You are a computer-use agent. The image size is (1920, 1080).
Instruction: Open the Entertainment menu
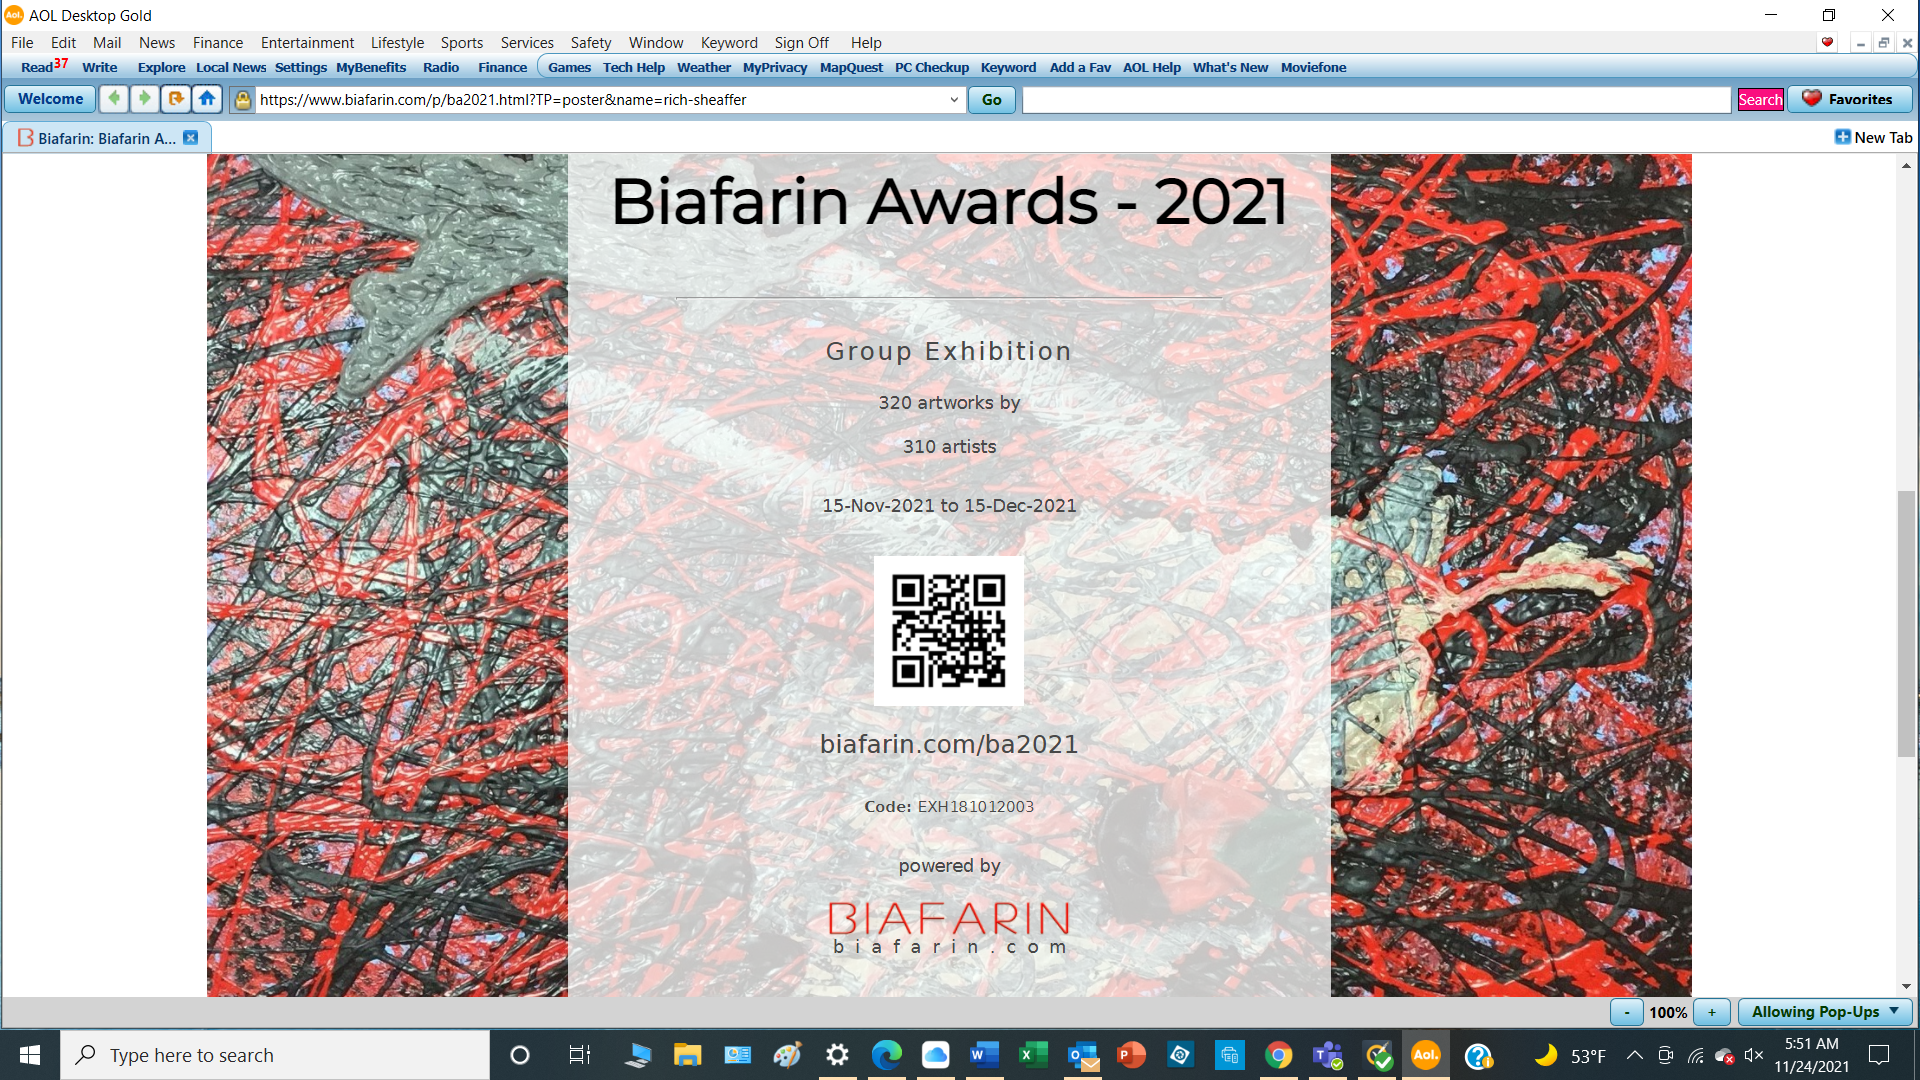(307, 42)
